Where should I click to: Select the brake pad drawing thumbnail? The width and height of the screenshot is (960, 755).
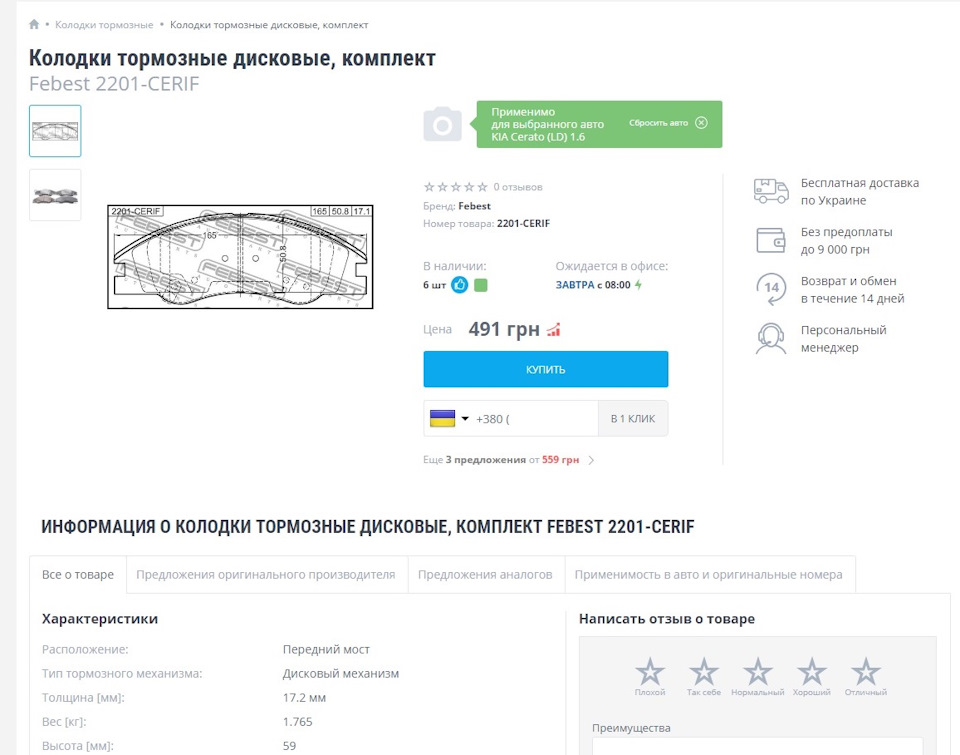click(55, 131)
